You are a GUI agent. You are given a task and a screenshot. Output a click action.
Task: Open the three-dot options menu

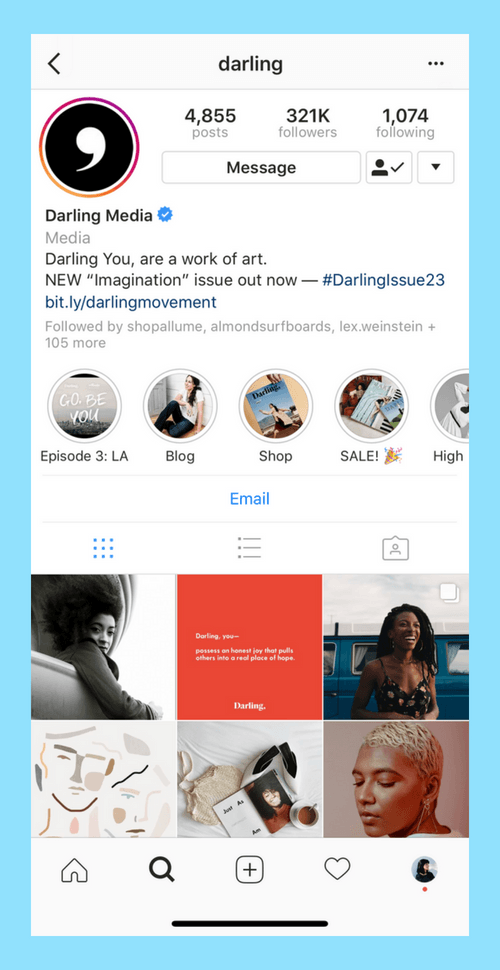(436, 64)
